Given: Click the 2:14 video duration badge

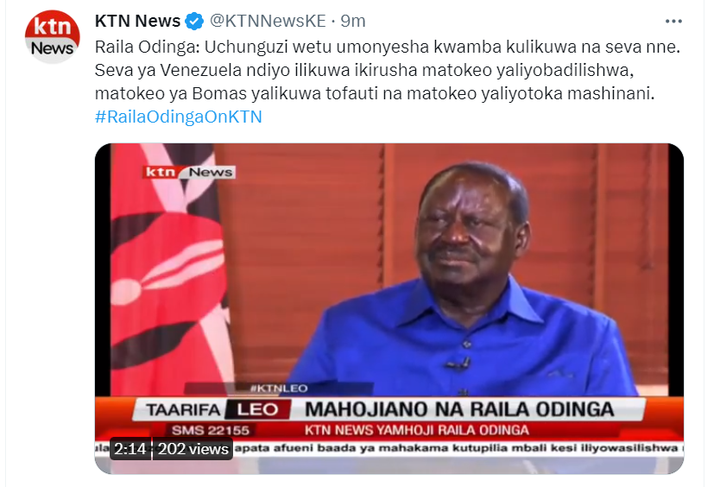Looking at the screenshot, I should point(130,448).
